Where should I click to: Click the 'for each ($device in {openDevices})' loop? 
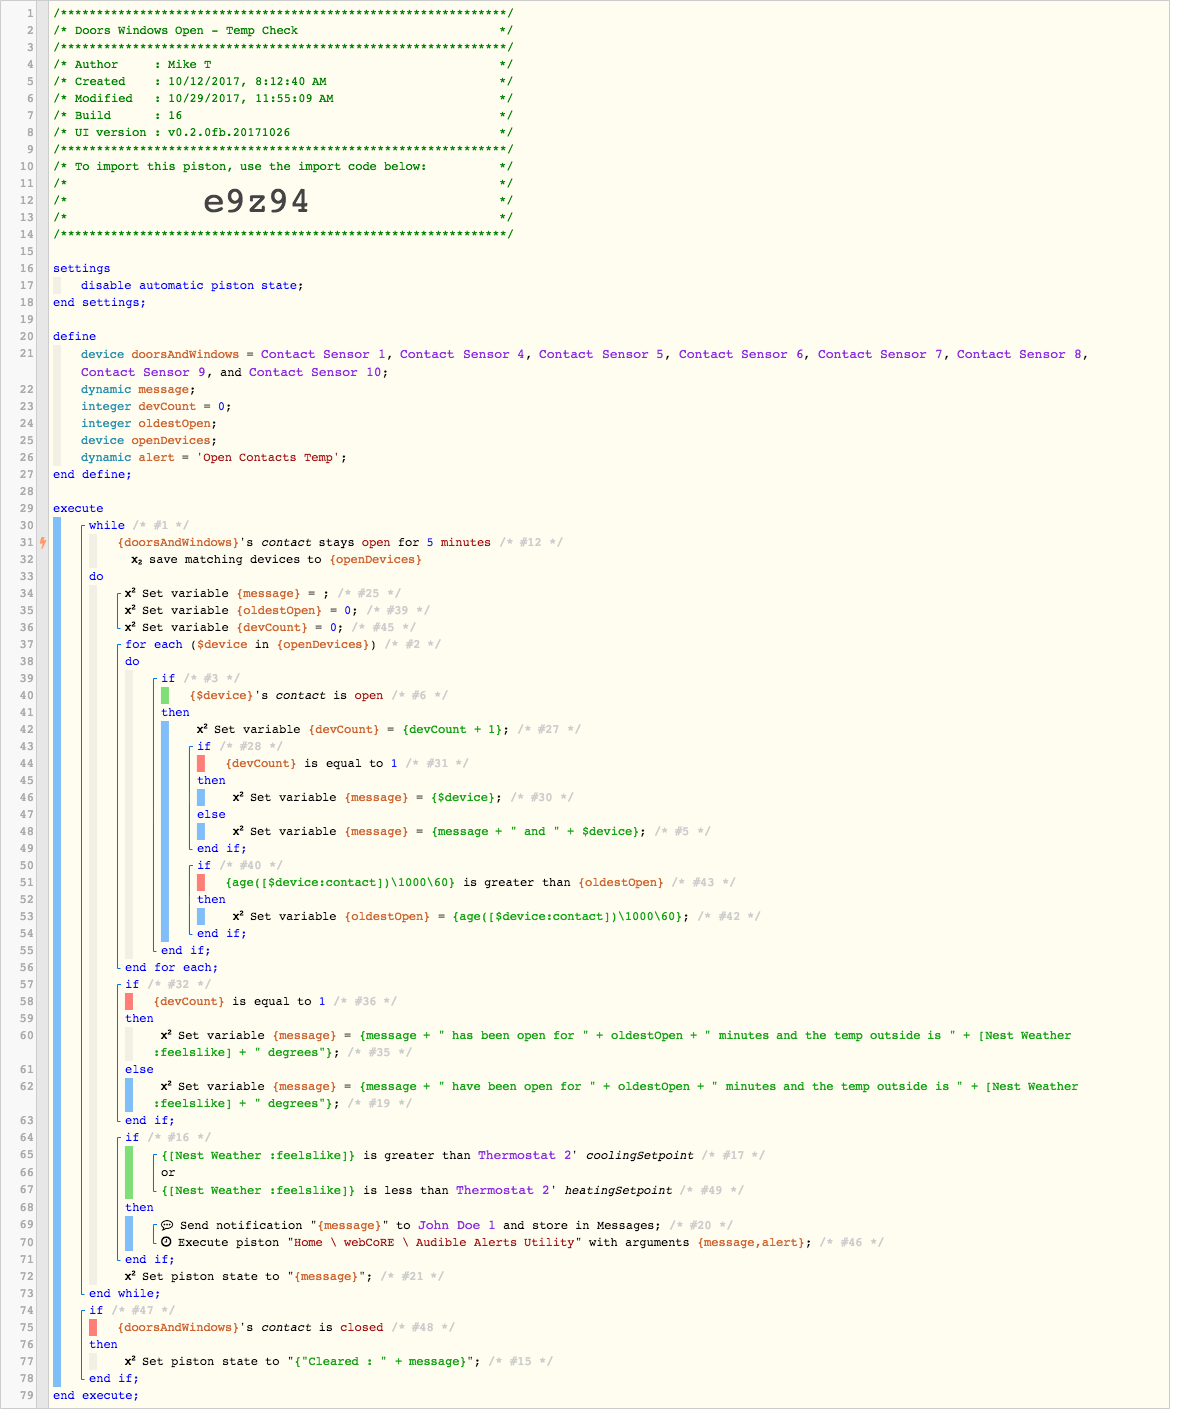[250, 644]
